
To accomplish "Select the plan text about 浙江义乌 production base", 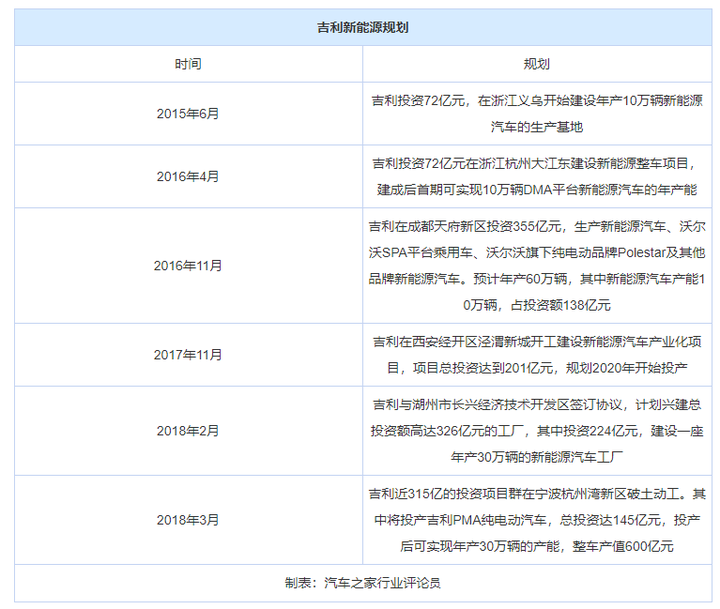I will (537, 113).
